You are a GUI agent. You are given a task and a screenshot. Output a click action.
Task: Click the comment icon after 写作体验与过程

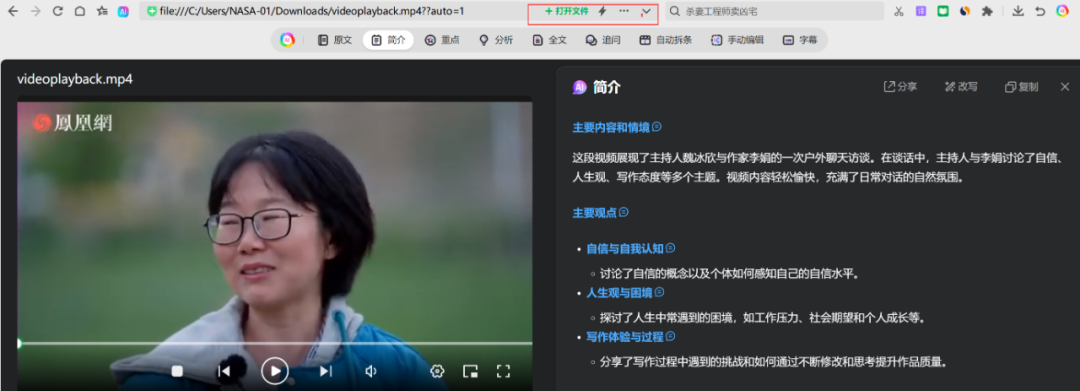pos(670,336)
